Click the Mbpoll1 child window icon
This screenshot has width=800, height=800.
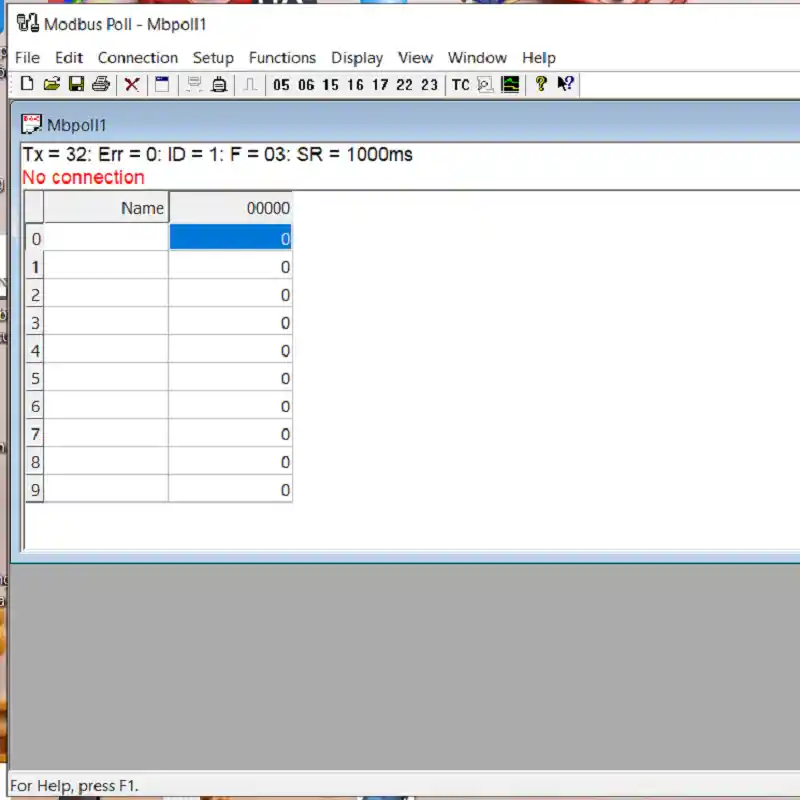pyautogui.click(x=31, y=124)
